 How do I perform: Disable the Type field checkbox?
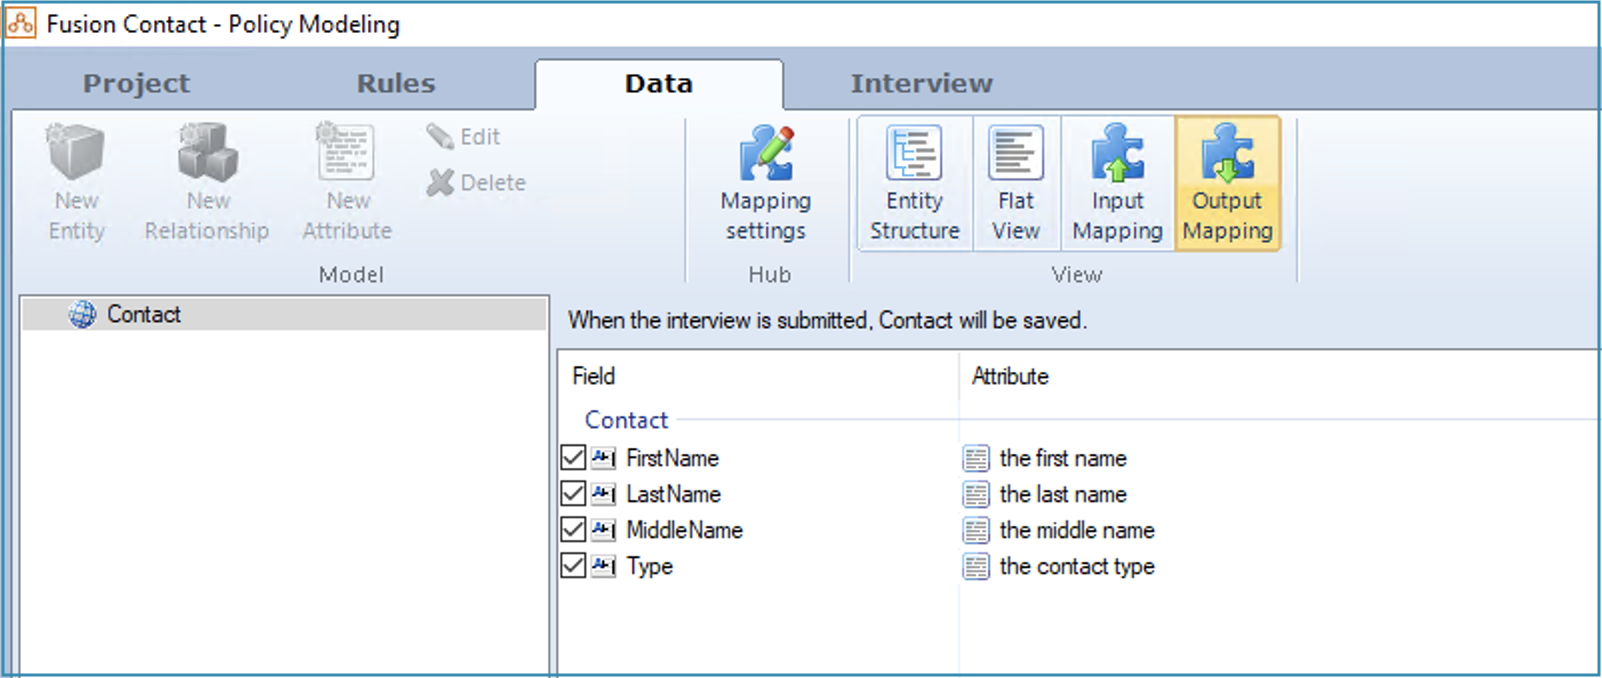[573, 566]
